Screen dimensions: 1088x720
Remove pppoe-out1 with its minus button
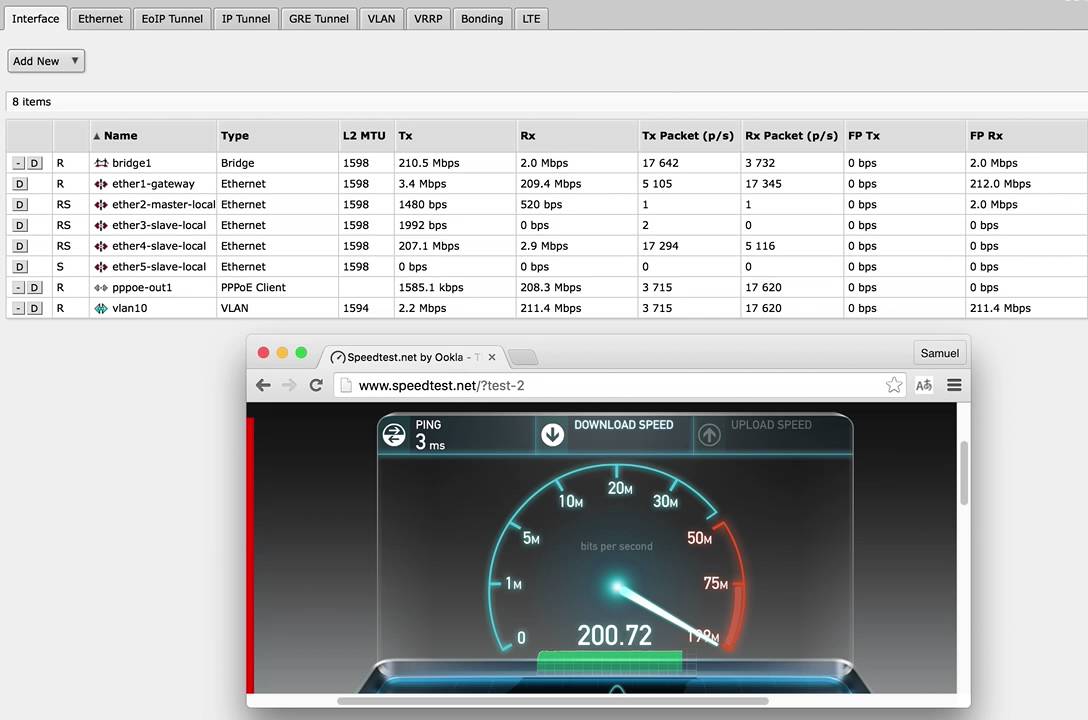(19, 288)
